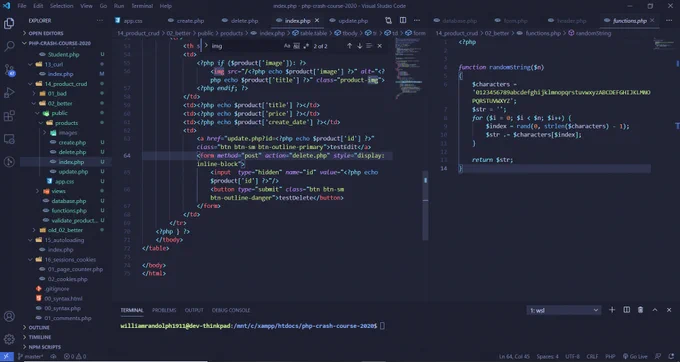The height and width of the screenshot is (362, 680).
Task: Click the synchronize changes icon in status bar
Action: (x=53, y=356)
